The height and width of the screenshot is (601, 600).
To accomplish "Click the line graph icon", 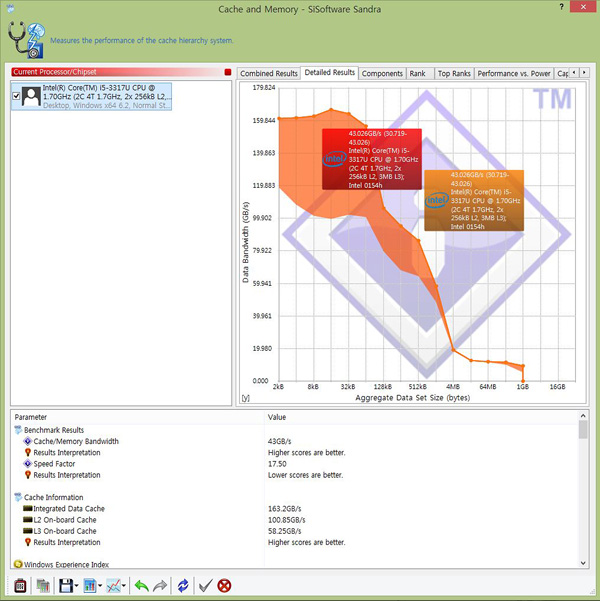I will pyautogui.click(x=113, y=586).
